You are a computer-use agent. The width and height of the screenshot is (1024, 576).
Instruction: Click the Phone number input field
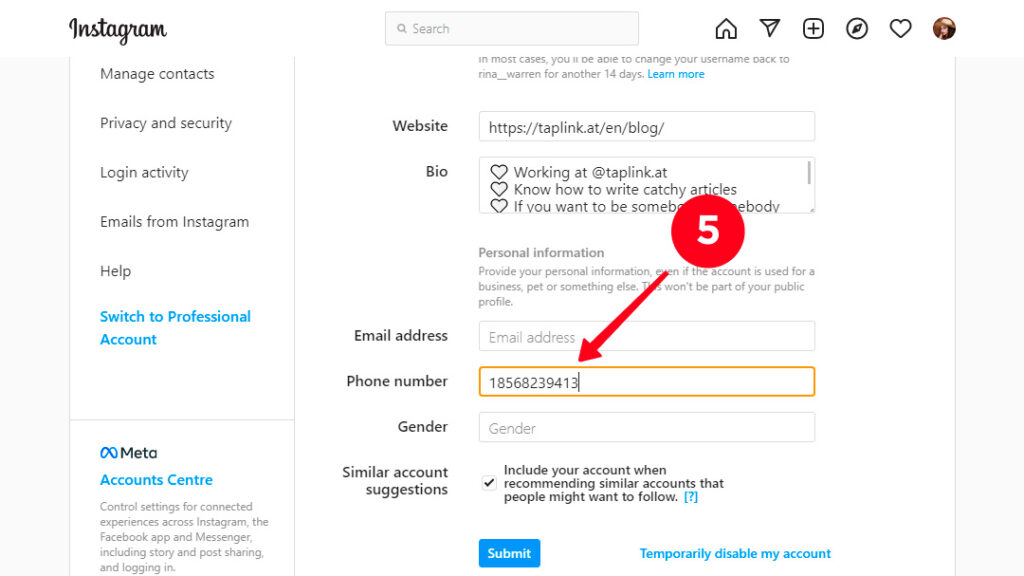click(646, 381)
